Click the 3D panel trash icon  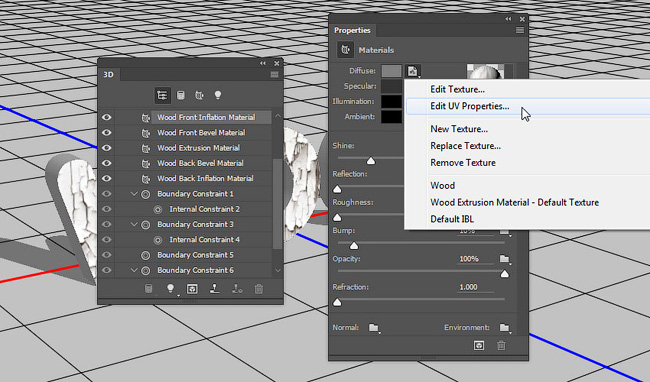(259, 289)
